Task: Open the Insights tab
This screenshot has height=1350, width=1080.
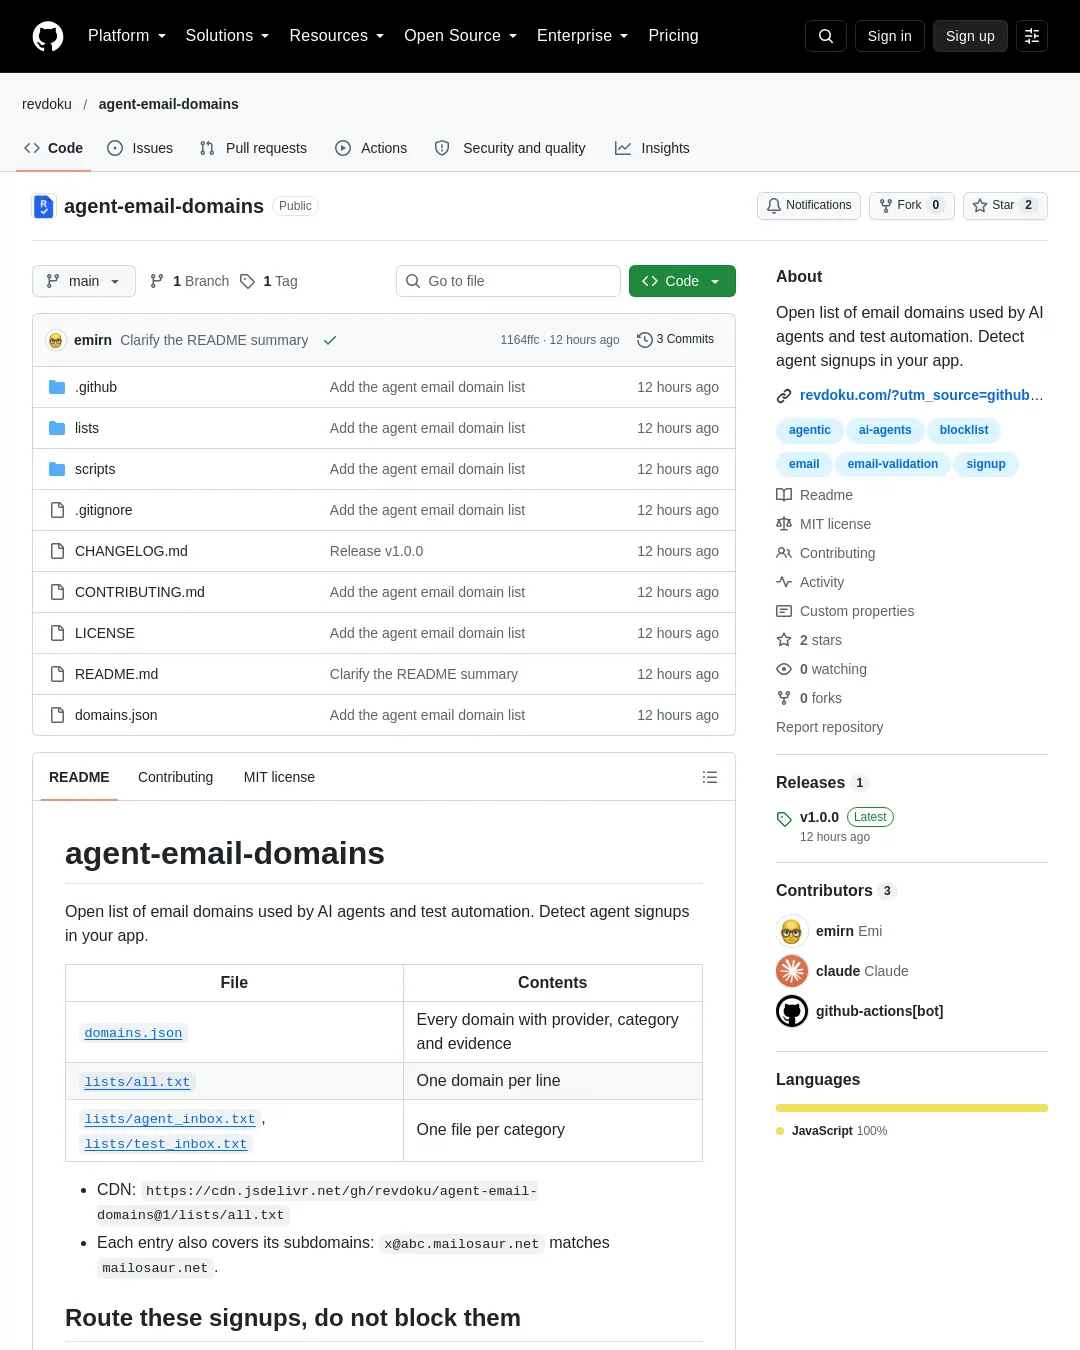Action: 652,148
